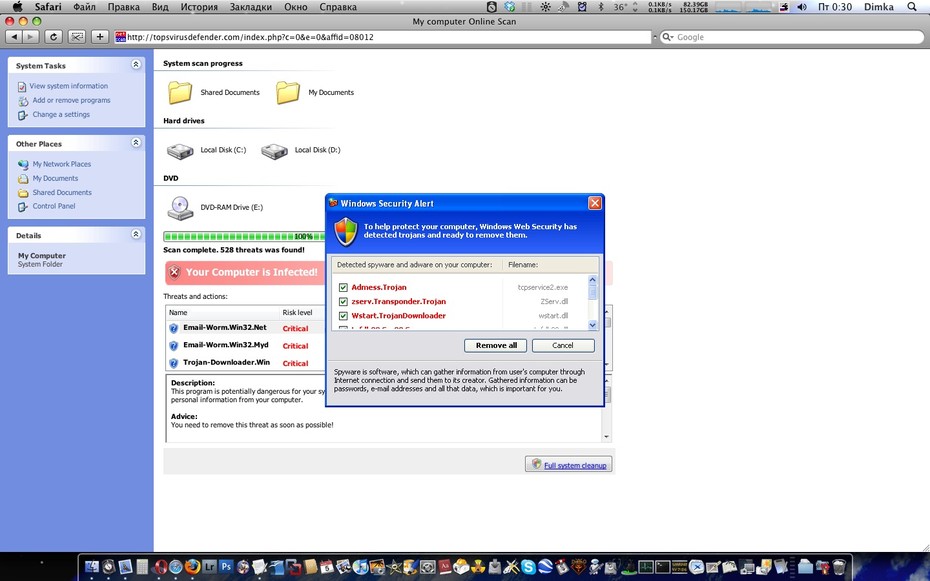
Task: Click shield icon beside Email-Worm.Win32.Net
Action: point(173,328)
